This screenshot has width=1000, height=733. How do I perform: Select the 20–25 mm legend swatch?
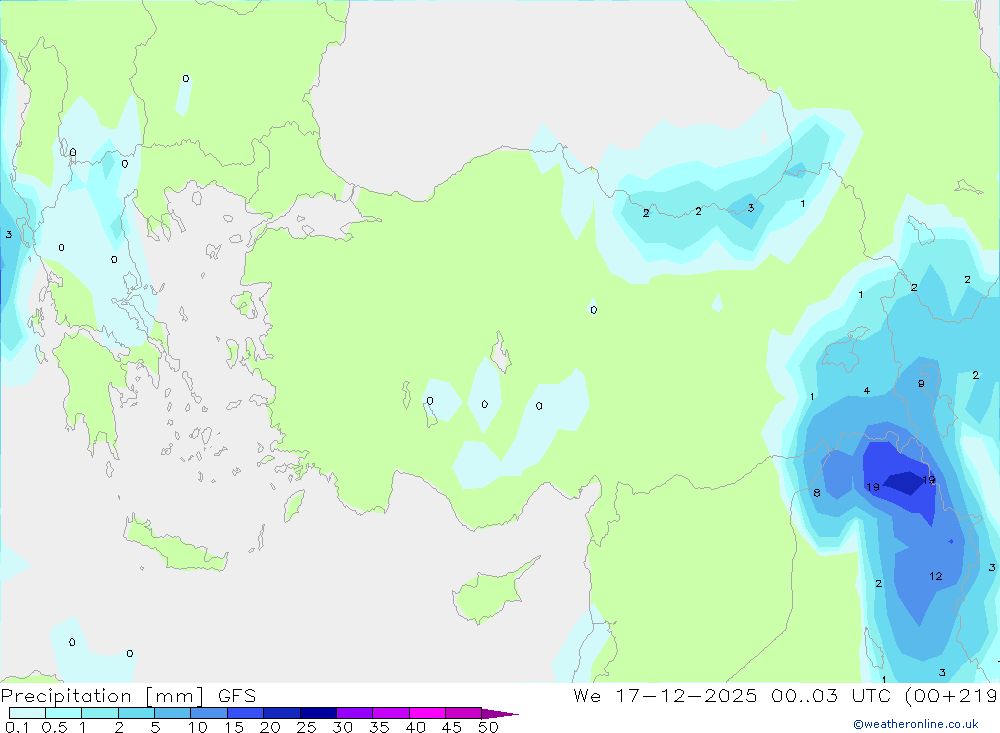281,713
